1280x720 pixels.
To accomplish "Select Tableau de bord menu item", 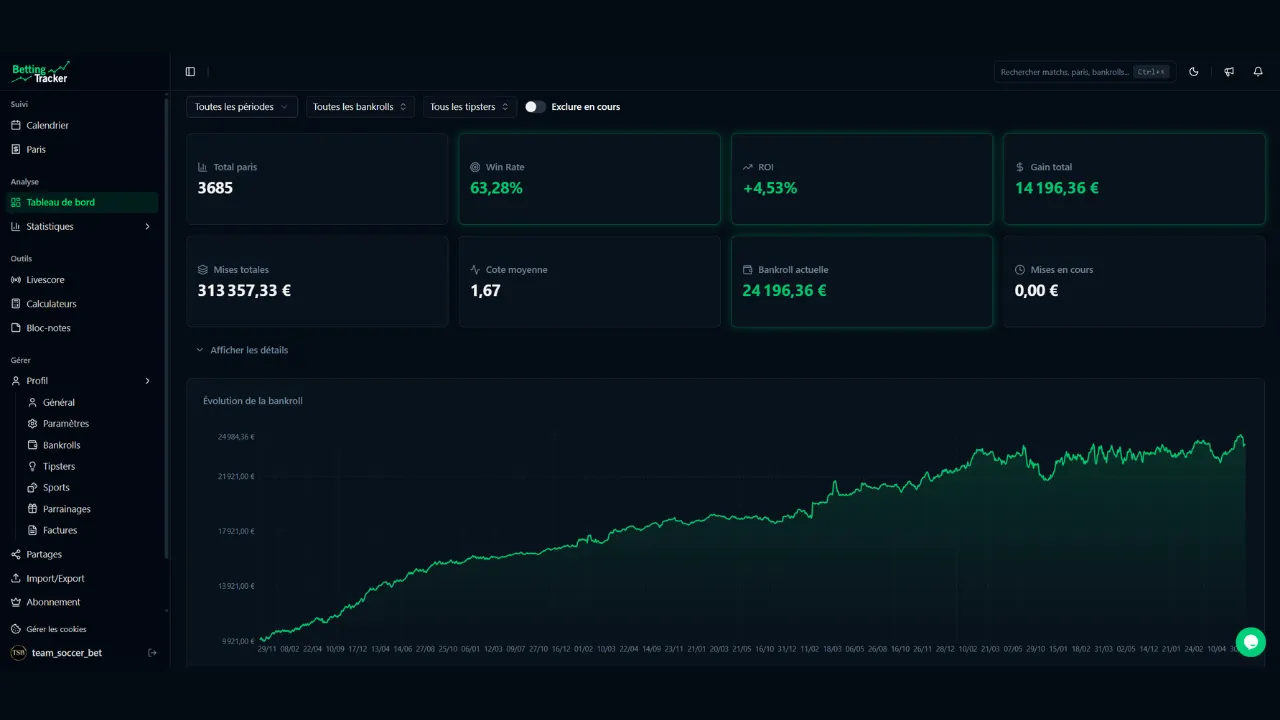I will (83, 203).
